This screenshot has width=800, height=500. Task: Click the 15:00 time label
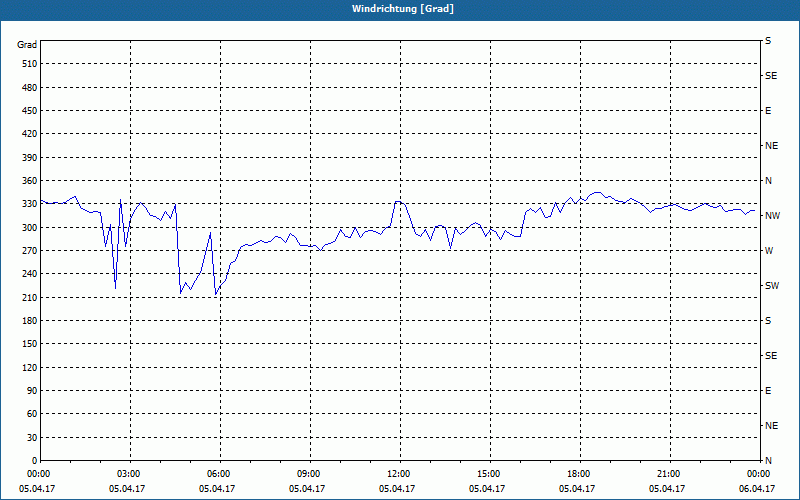[490, 473]
